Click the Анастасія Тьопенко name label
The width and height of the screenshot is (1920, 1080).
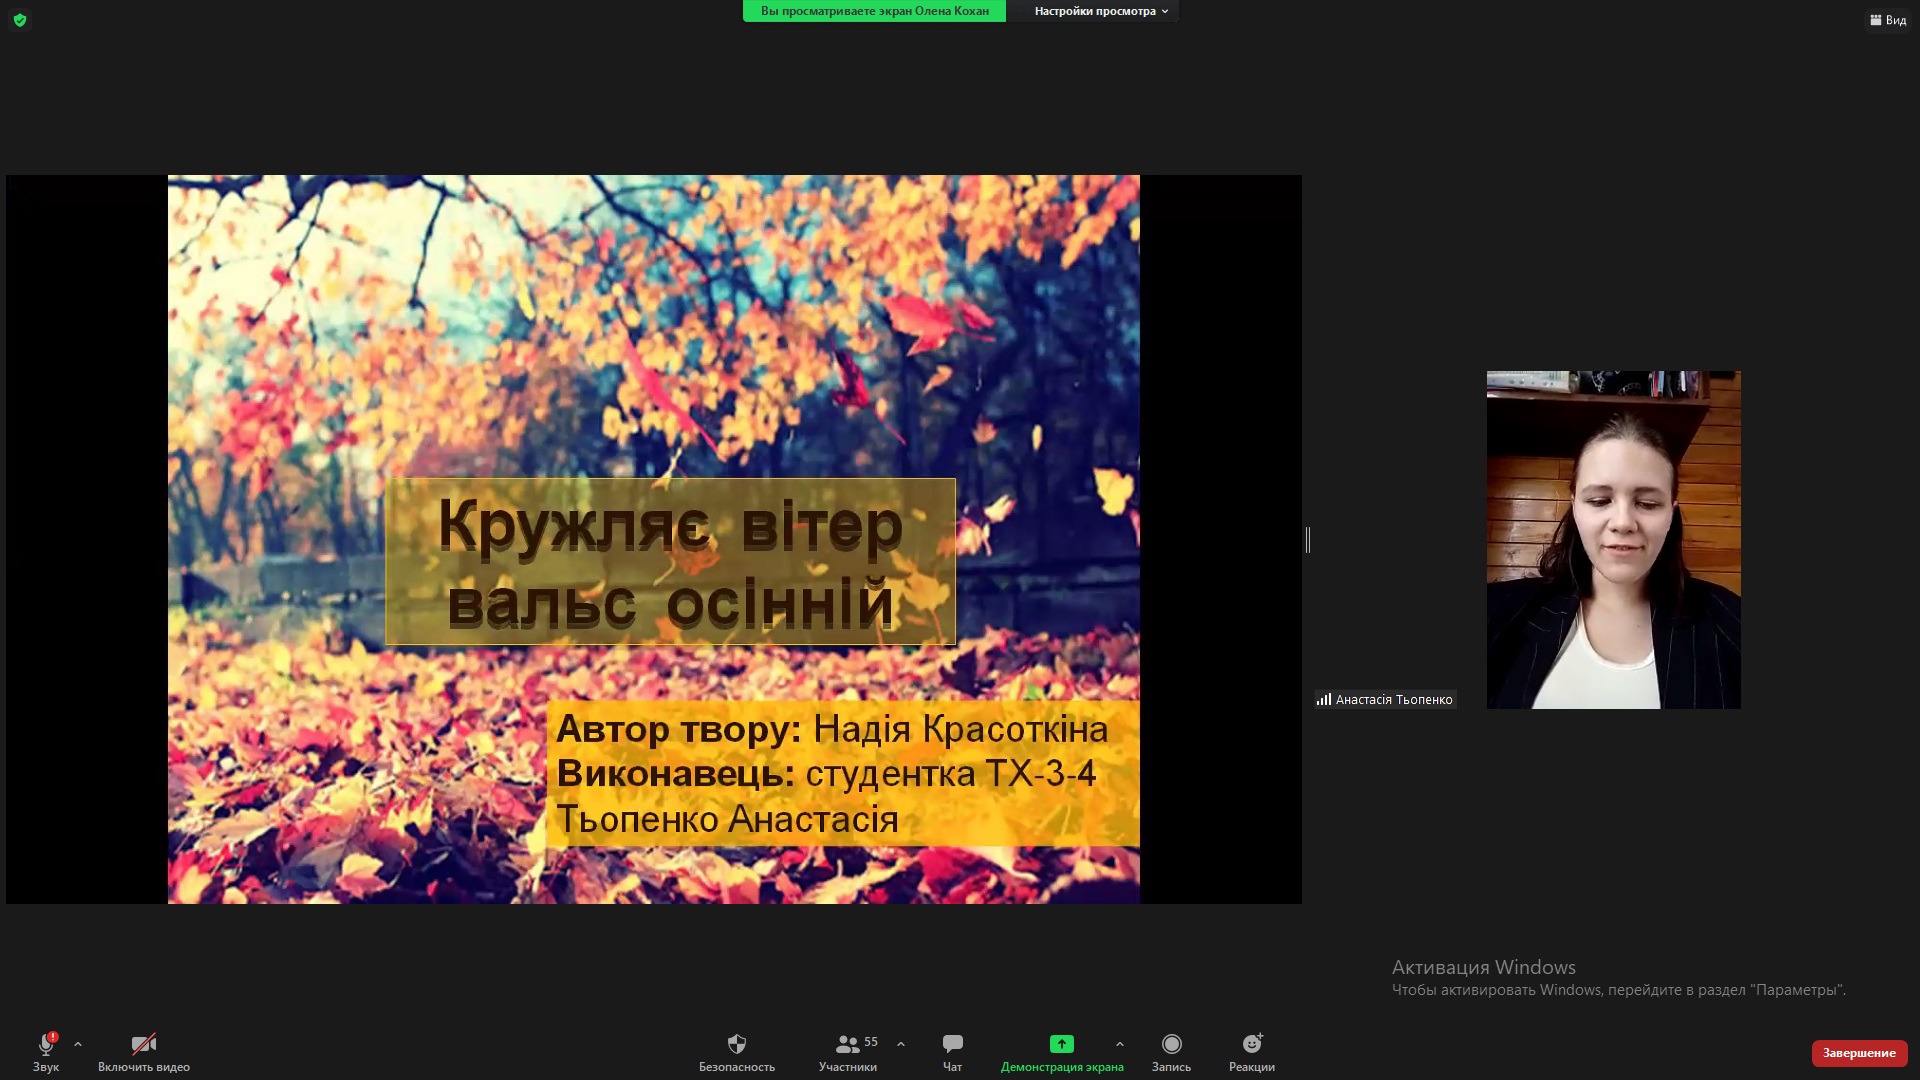coord(1393,700)
